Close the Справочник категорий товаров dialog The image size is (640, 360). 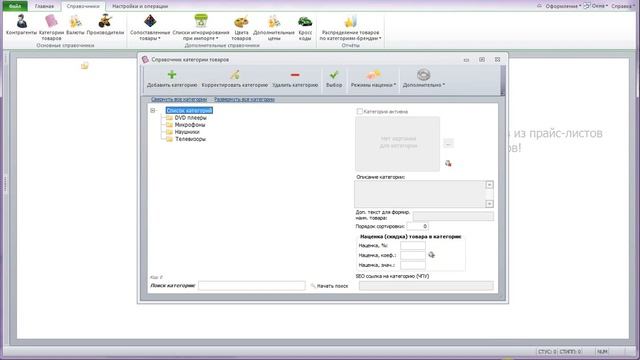click(498, 60)
